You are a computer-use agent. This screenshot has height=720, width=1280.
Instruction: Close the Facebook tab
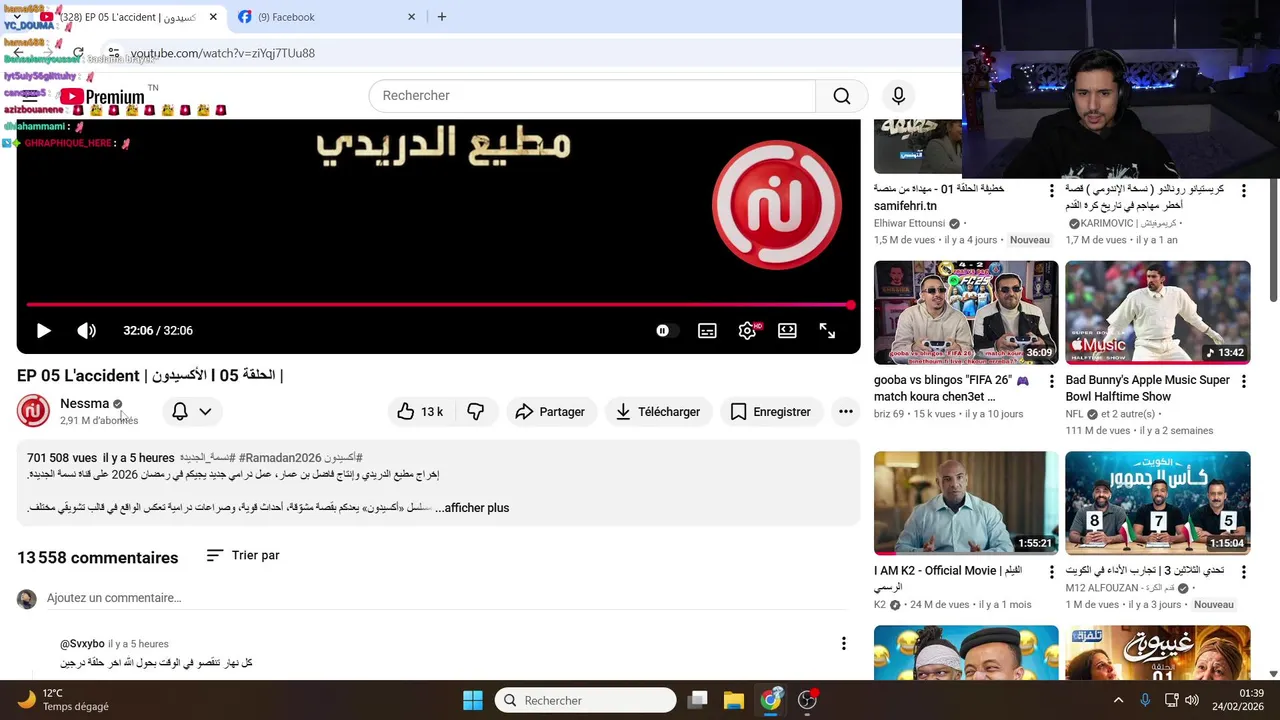411,17
